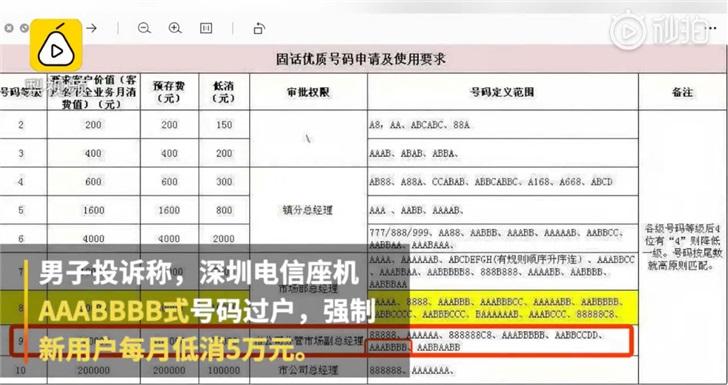This screenshot has width=728, height=385.
Task: Zoom out with the minus magnifier icon
Action: pyautogui.click(x=144, y=28)
